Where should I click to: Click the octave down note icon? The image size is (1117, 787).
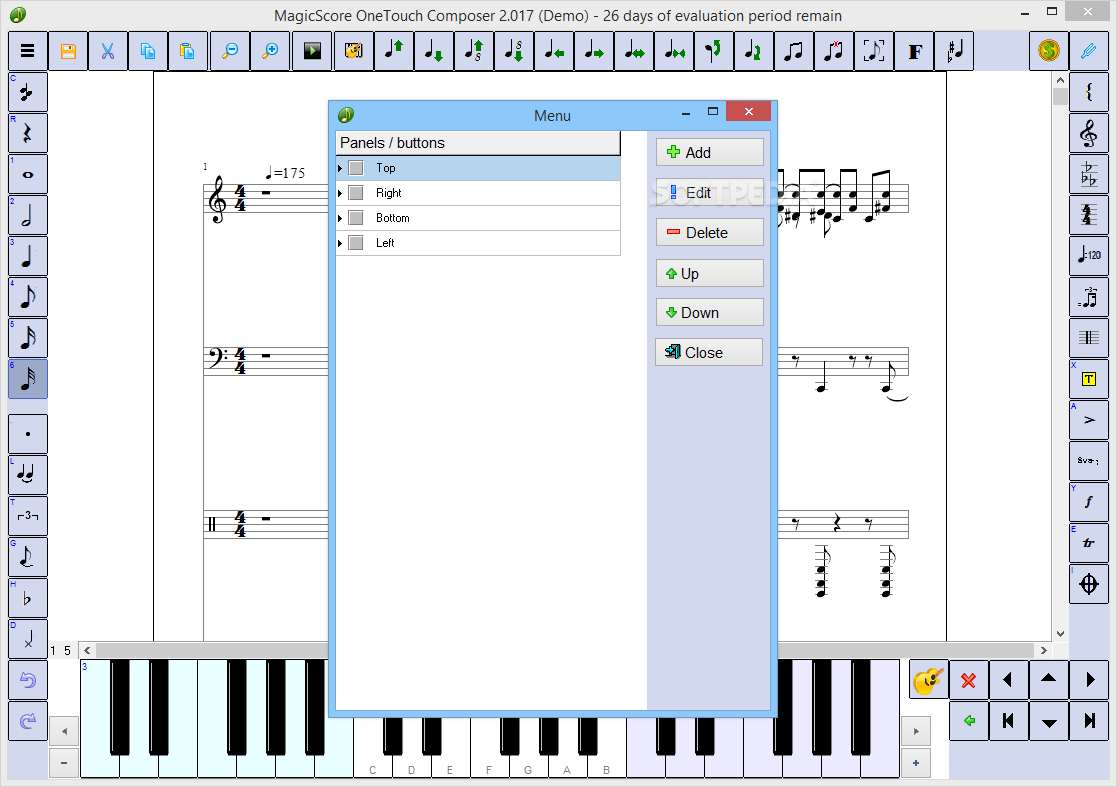[x=514, y=51]
